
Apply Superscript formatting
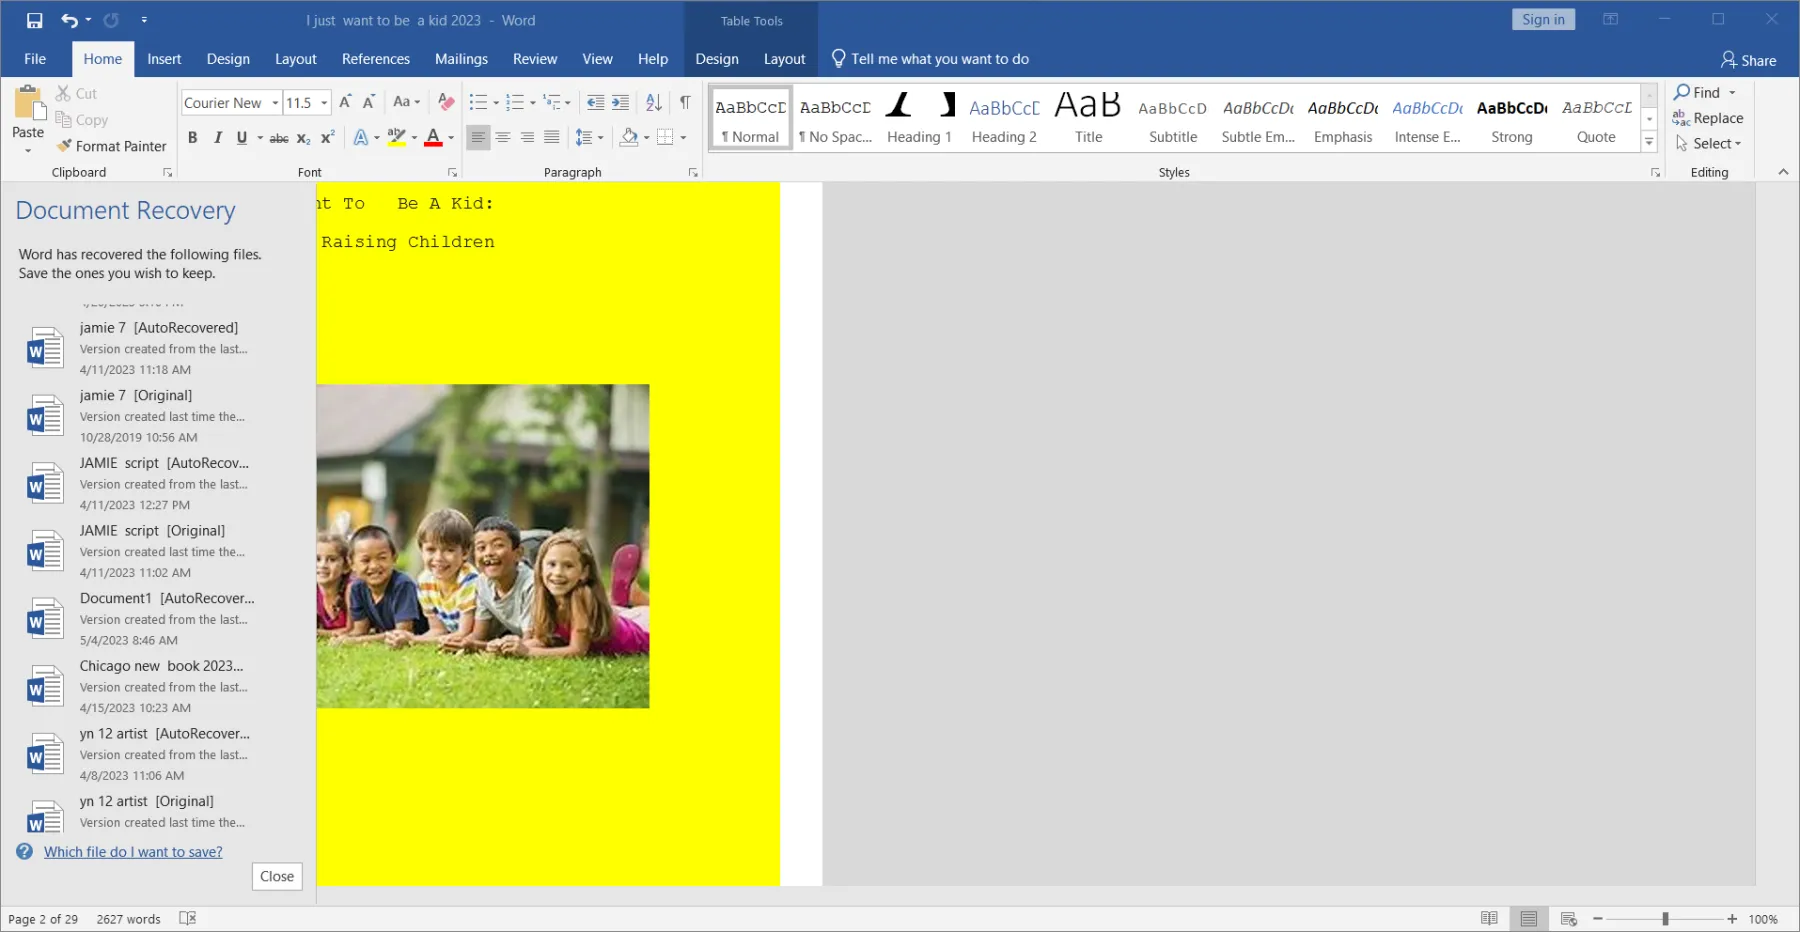point(327,138)
